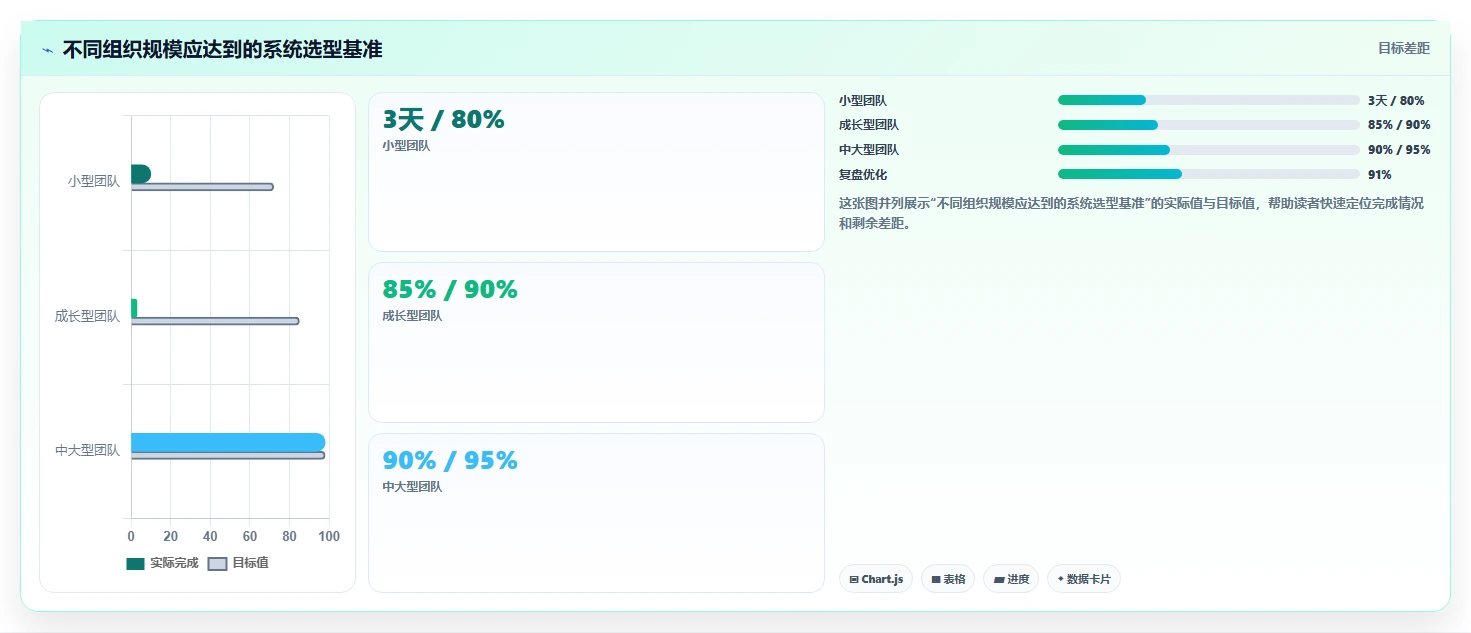Click the 3天 / 80% headline in the data card
The width and height of the screenshot is (1471, 633).
coord(444,119)
